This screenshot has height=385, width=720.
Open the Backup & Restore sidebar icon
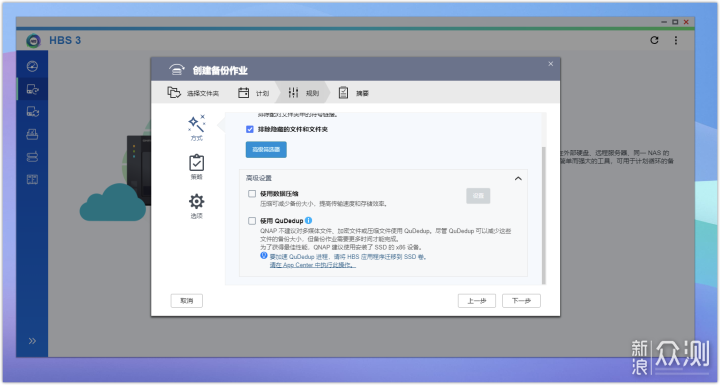coord(32,89)
